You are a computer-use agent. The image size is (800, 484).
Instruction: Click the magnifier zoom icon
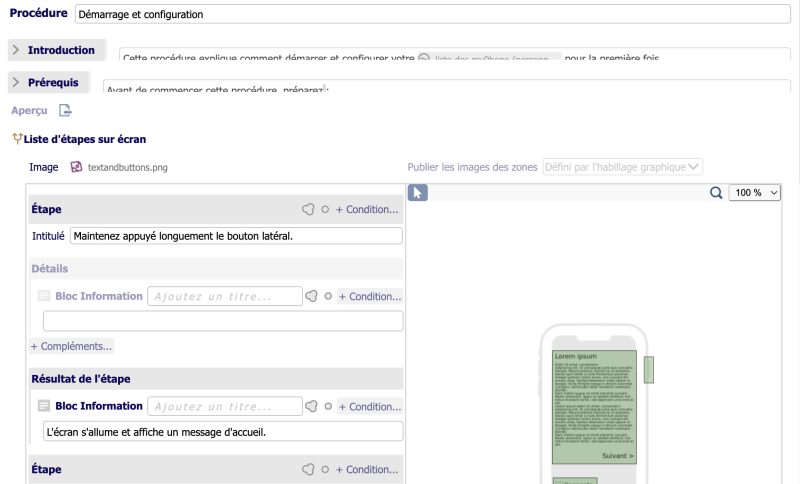click(x=716, y=193)
